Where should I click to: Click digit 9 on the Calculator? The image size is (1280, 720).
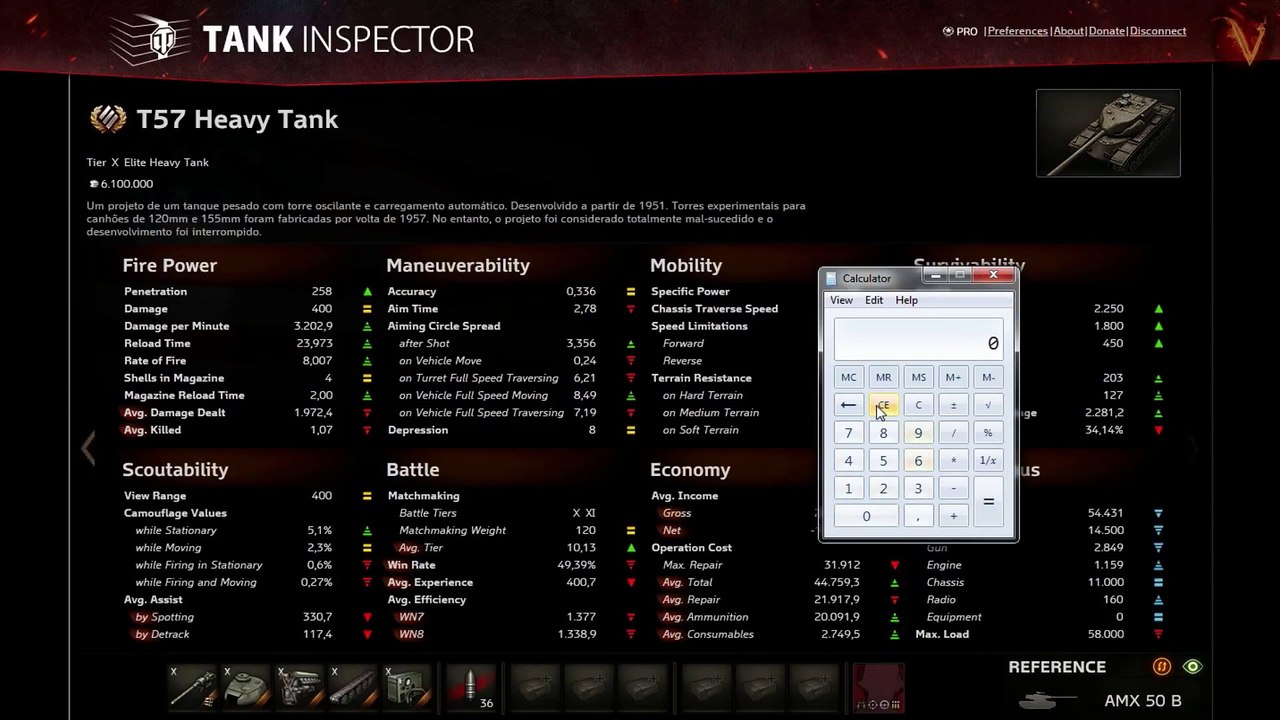click(x=918, y=433)
